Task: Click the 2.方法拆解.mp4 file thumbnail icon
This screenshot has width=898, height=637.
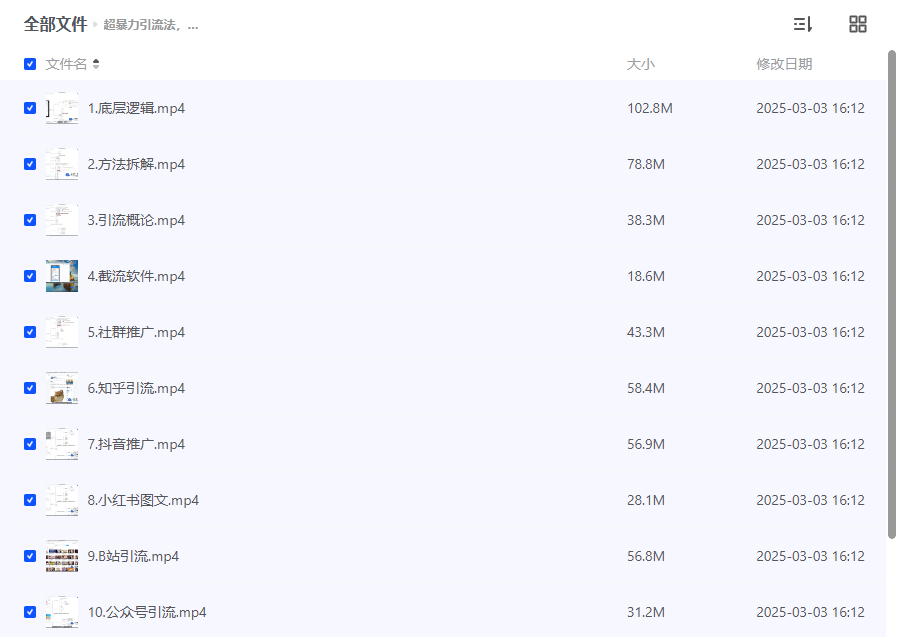Action: (x=62, y=164)
